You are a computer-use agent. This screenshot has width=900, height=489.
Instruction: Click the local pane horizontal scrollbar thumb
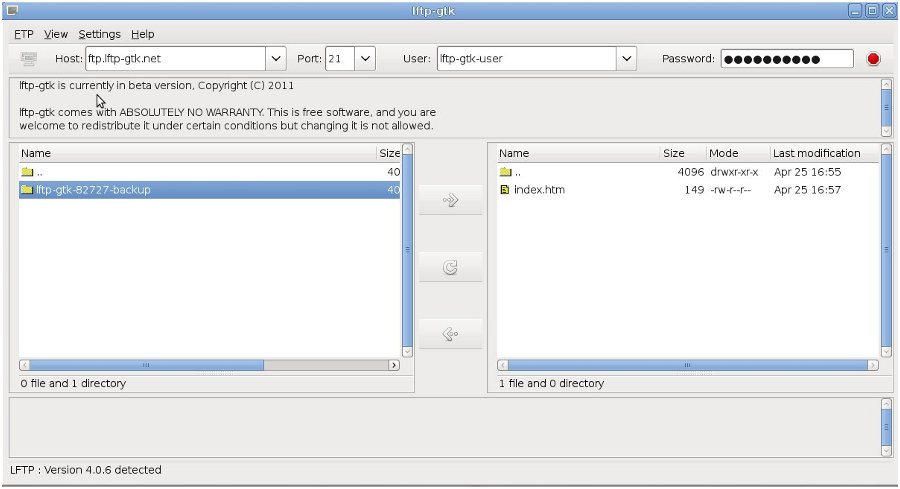pyautogui.click(x=146, y=365)
